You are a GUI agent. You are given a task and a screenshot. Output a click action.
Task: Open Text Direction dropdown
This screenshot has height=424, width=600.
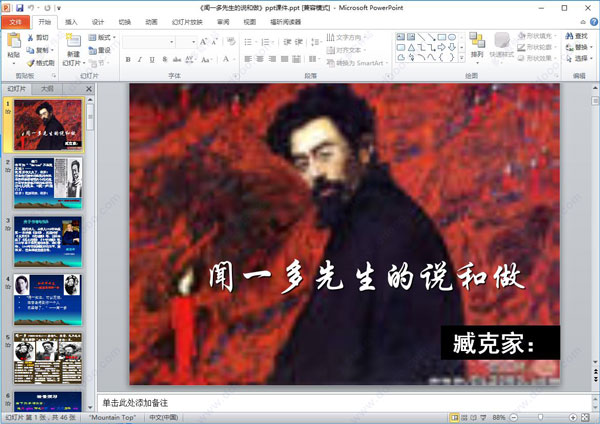click(x=346, y=37)
